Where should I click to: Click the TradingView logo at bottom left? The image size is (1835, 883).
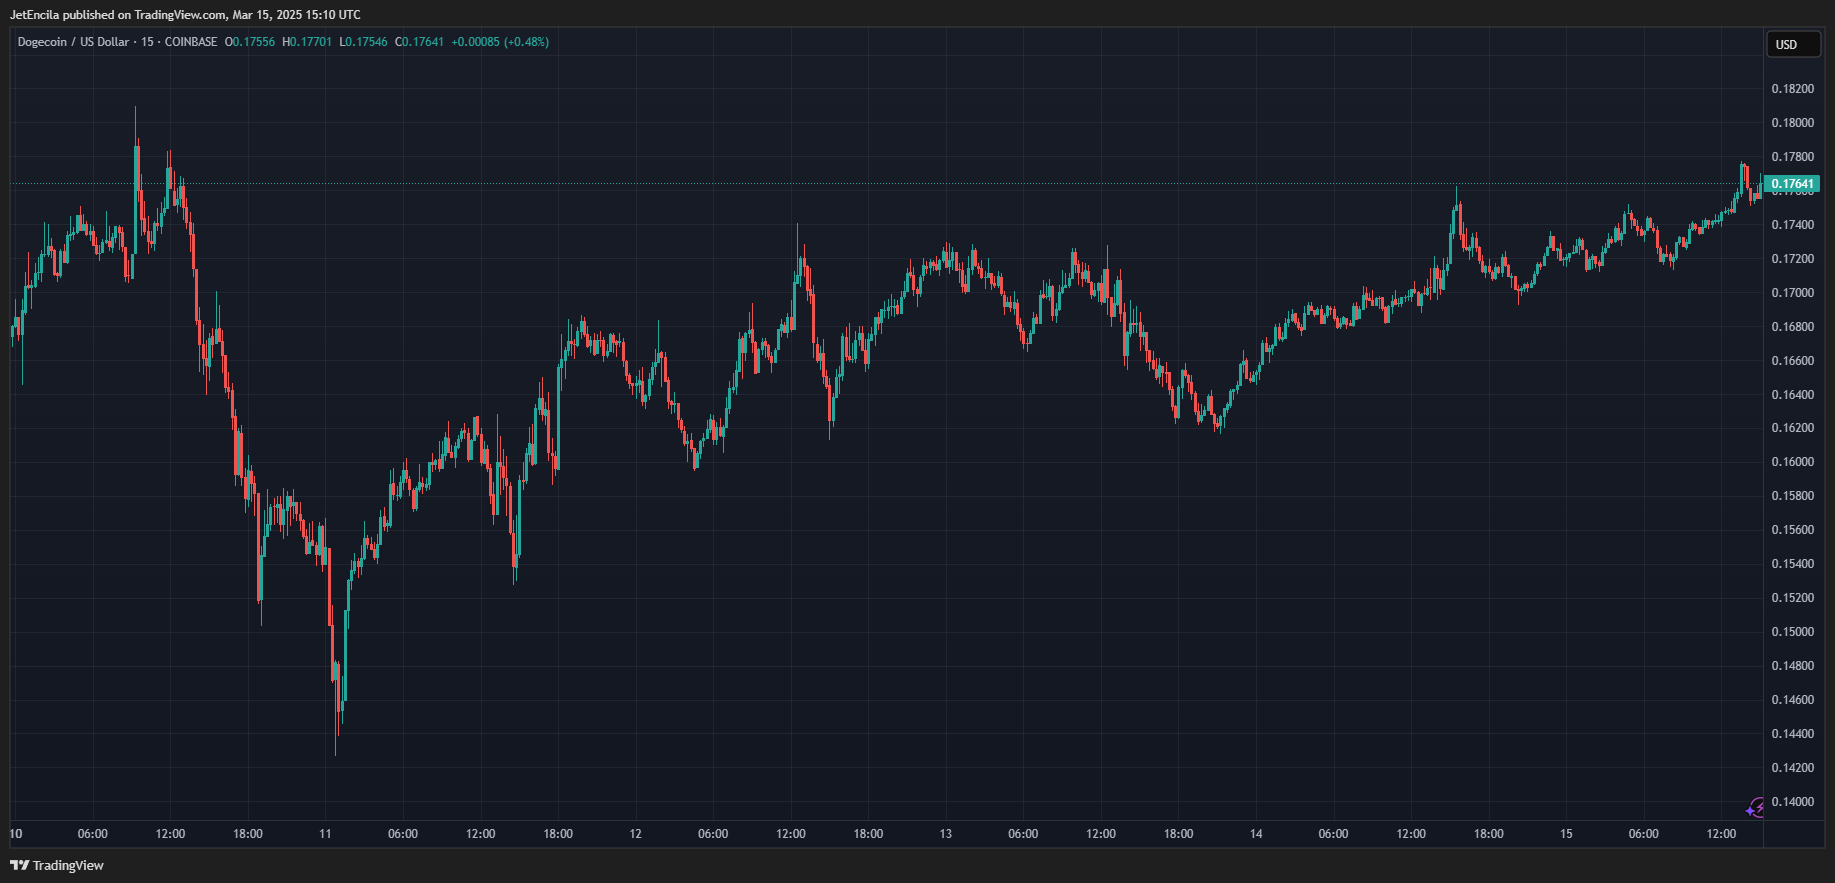57,865
